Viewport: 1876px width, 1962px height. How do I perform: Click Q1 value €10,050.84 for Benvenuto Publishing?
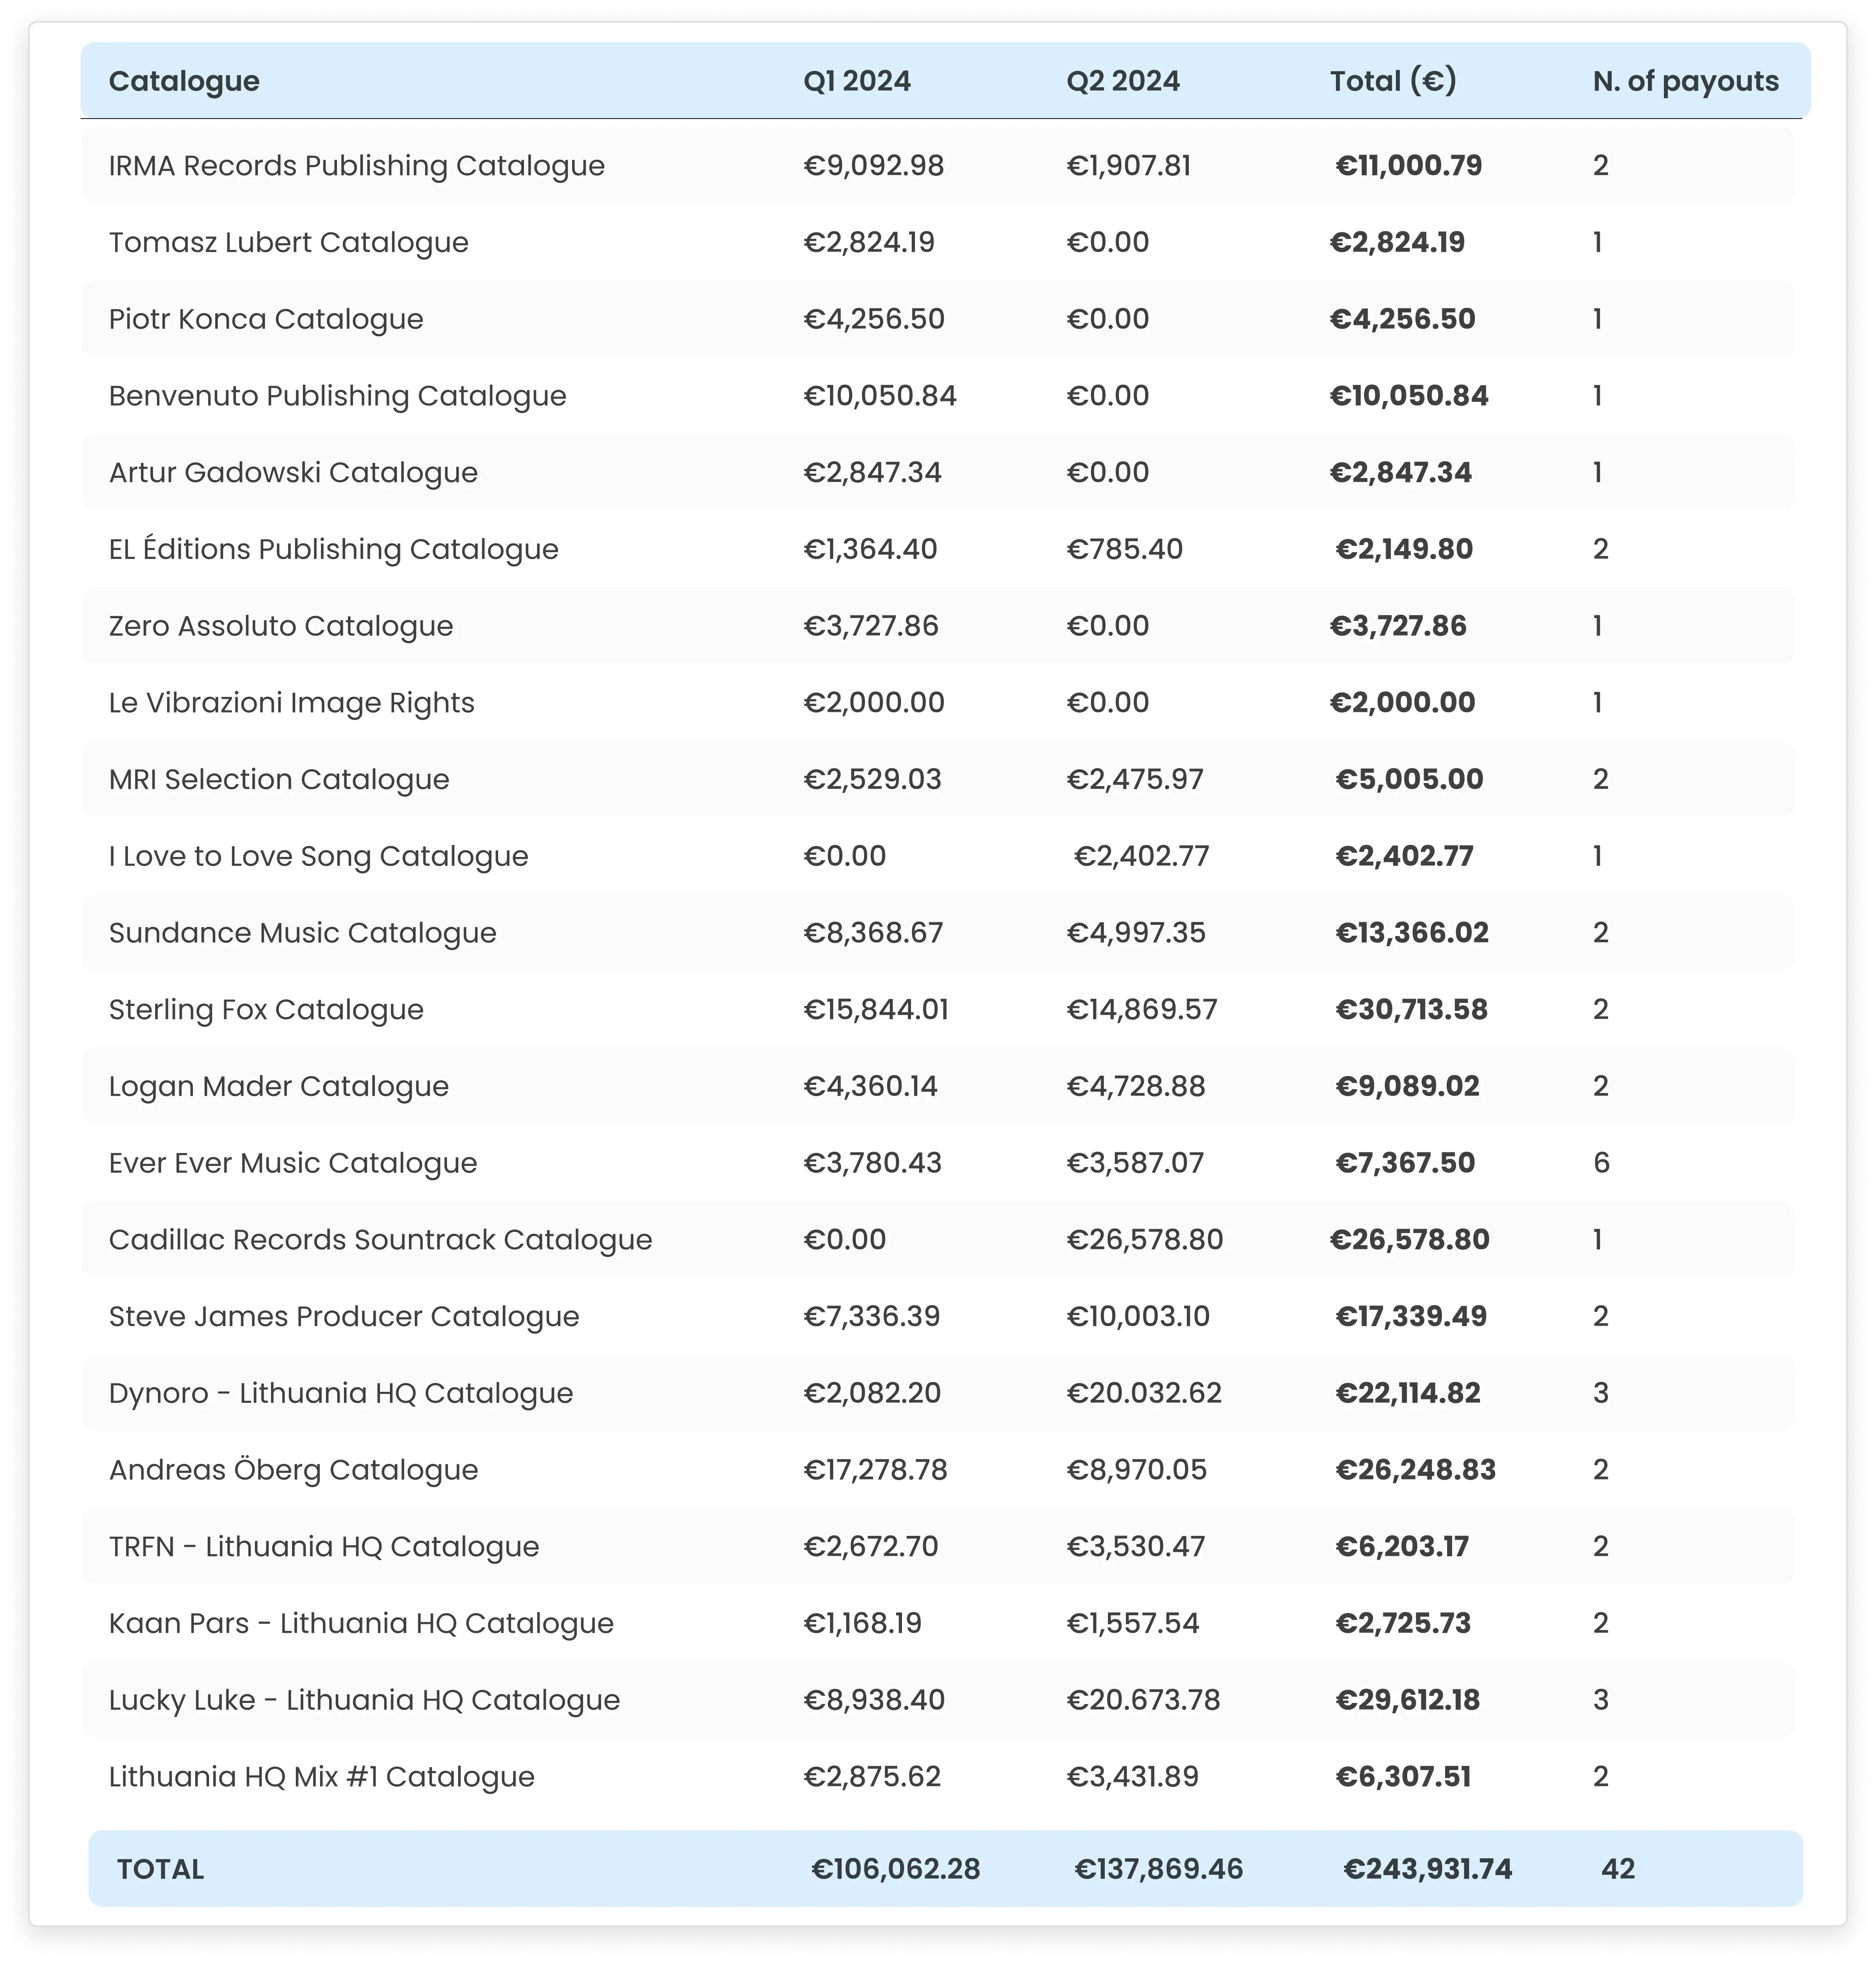click(x=880, y=396)
